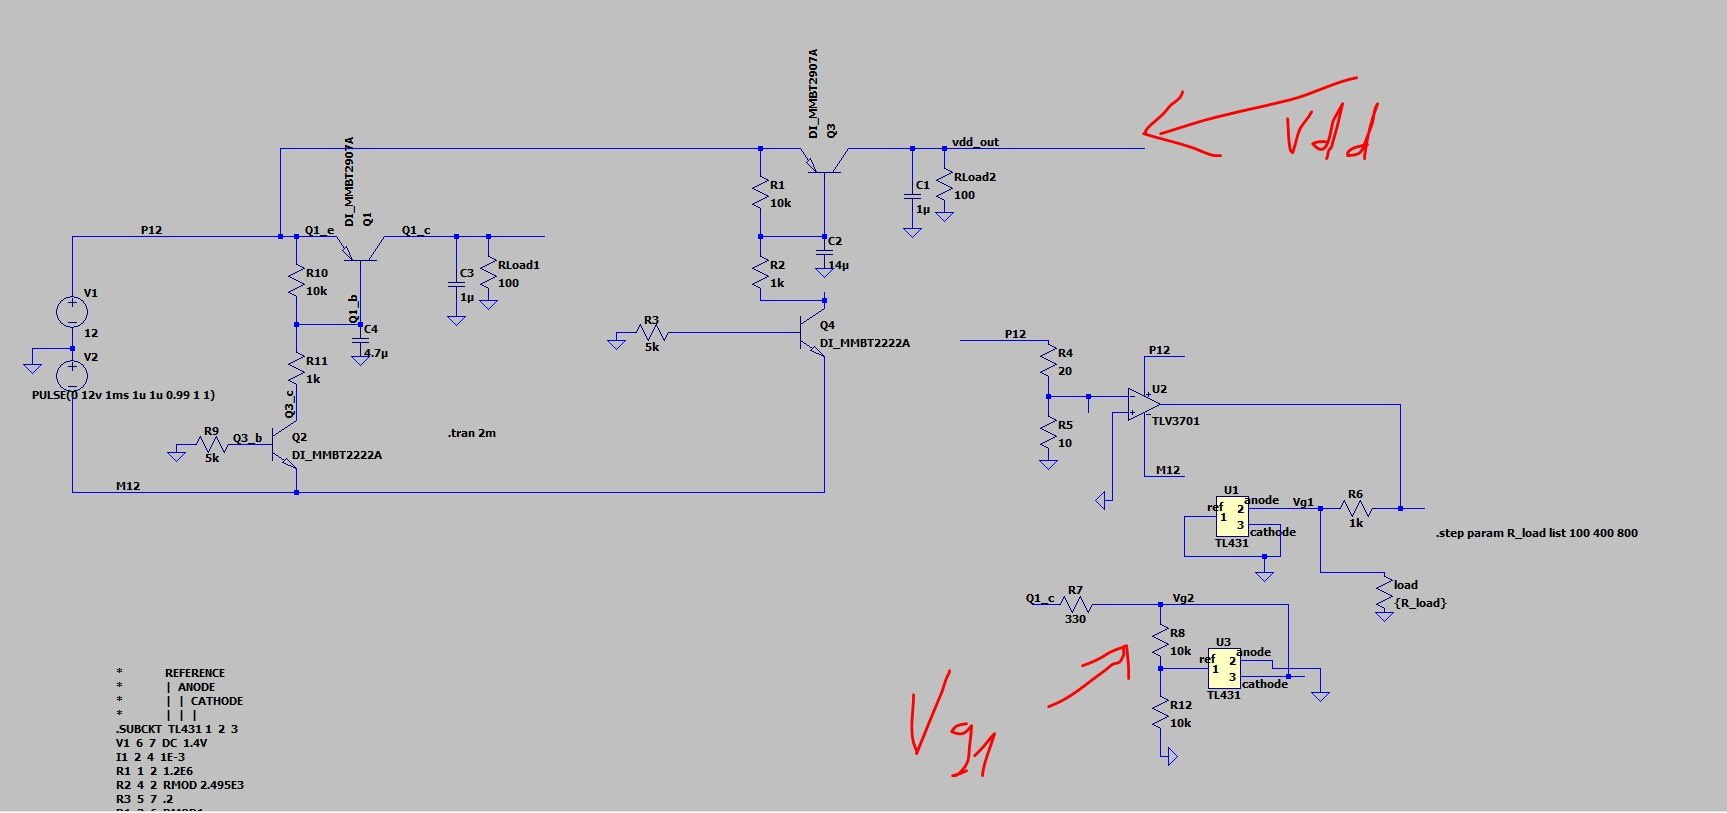Viewport: 1727px width, 813px height.
Task: Select the TLV3701 part name text
Action: pyautogui.click(x=1176, y=421)
